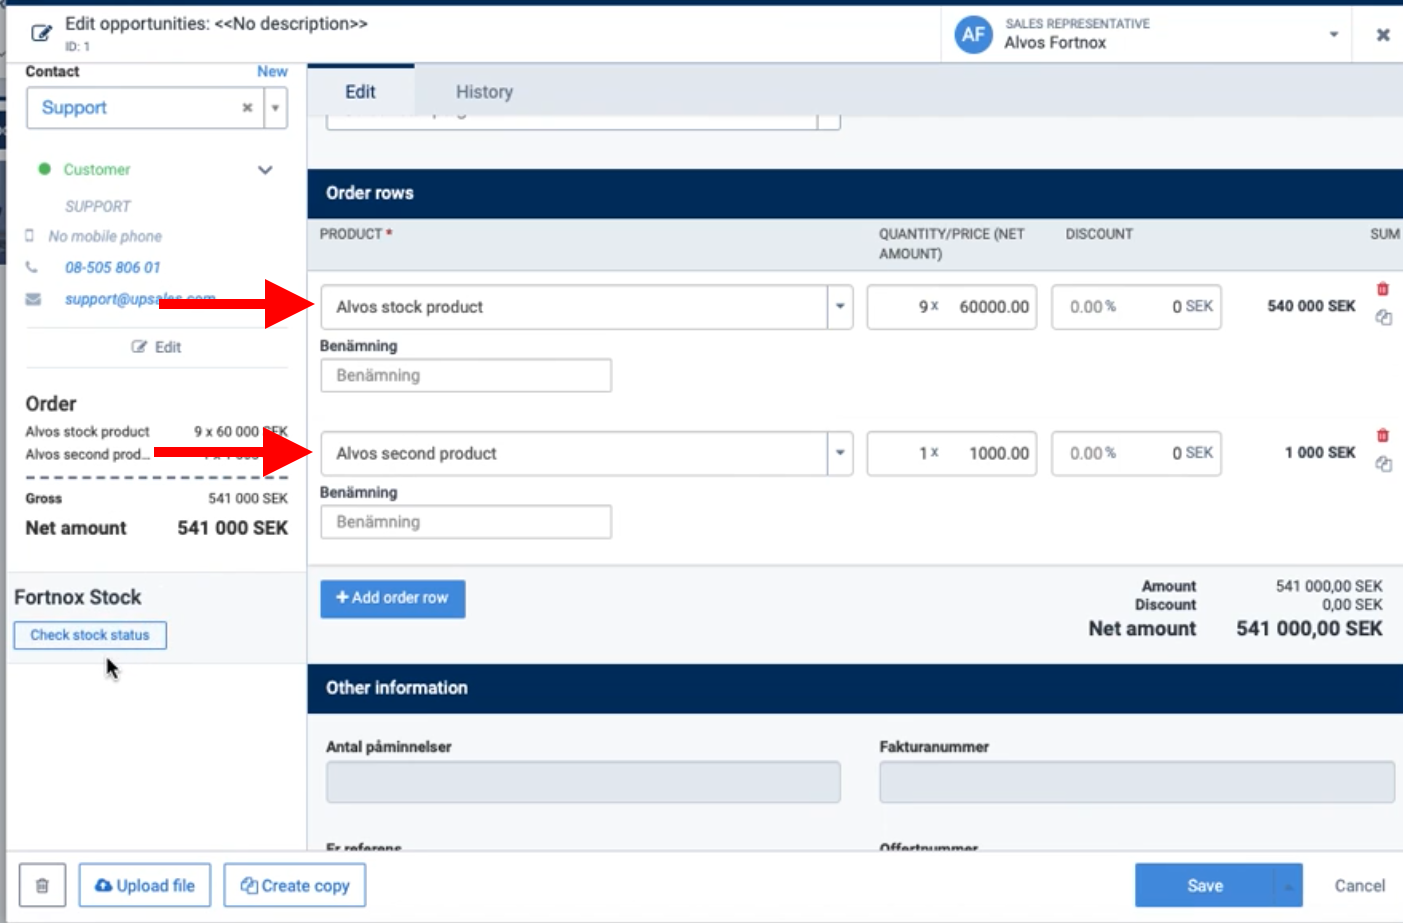Viewport: 1403px width, 923px height.
Task: Click the 540 000 SEK row sum
Action: pos(1311,306)
